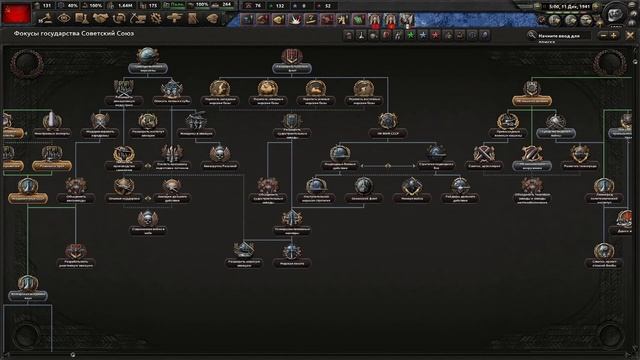Open the round map mode button top-right
The width and height of the screenshot is (640, 360).
pos(614,13)
